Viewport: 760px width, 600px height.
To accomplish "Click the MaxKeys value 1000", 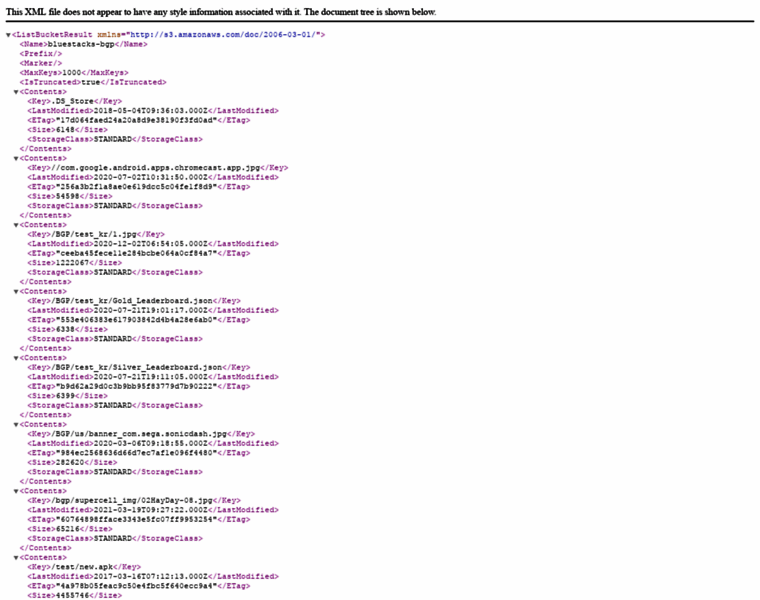I will click(x=72, y=73).
